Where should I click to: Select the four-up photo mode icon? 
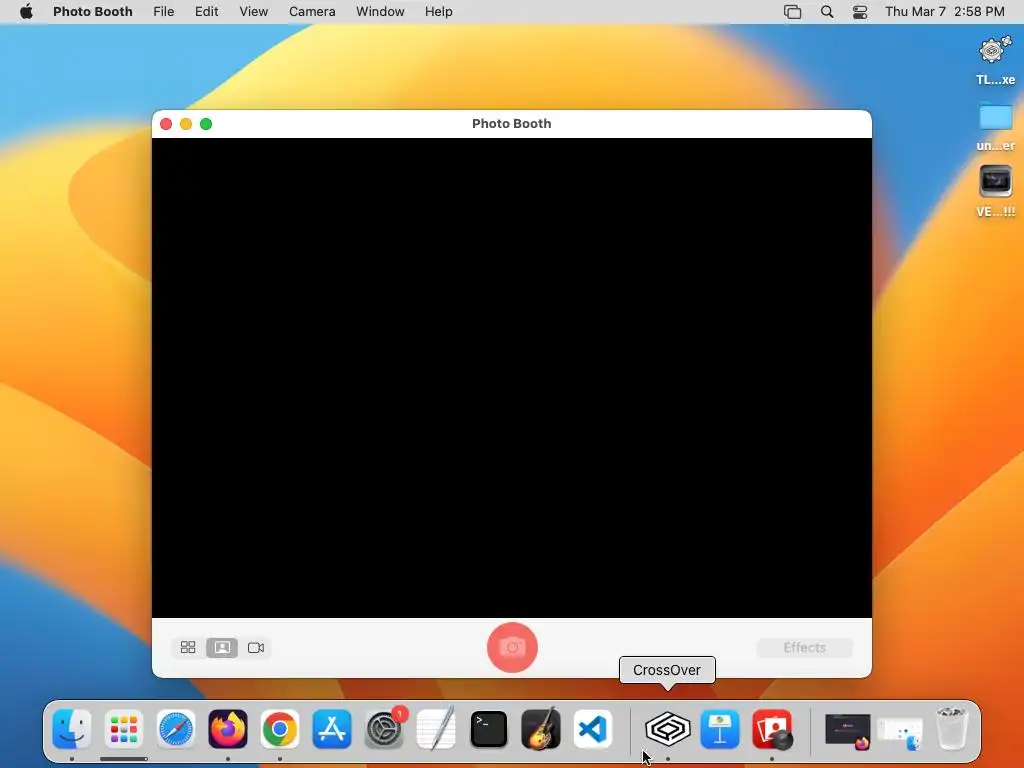(188, 647)
